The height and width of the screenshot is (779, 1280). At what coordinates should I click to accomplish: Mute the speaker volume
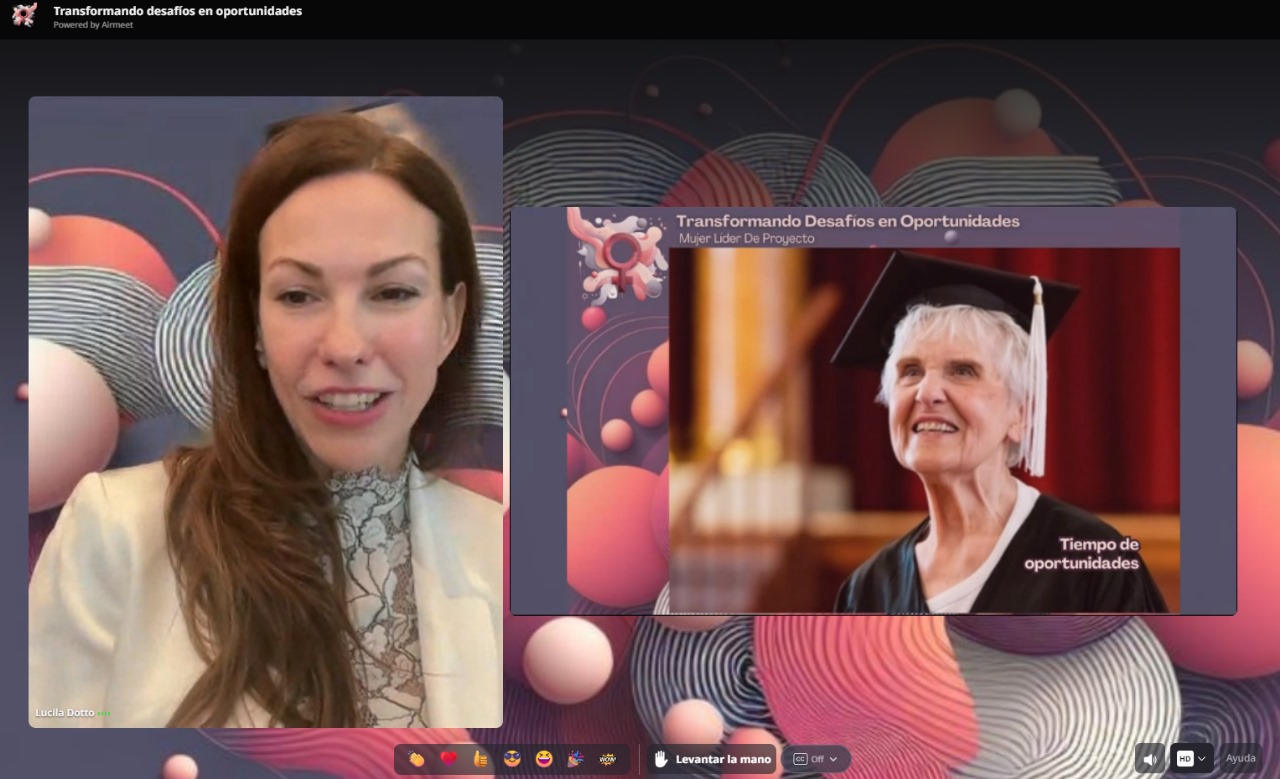click(x=1150, y=759)
